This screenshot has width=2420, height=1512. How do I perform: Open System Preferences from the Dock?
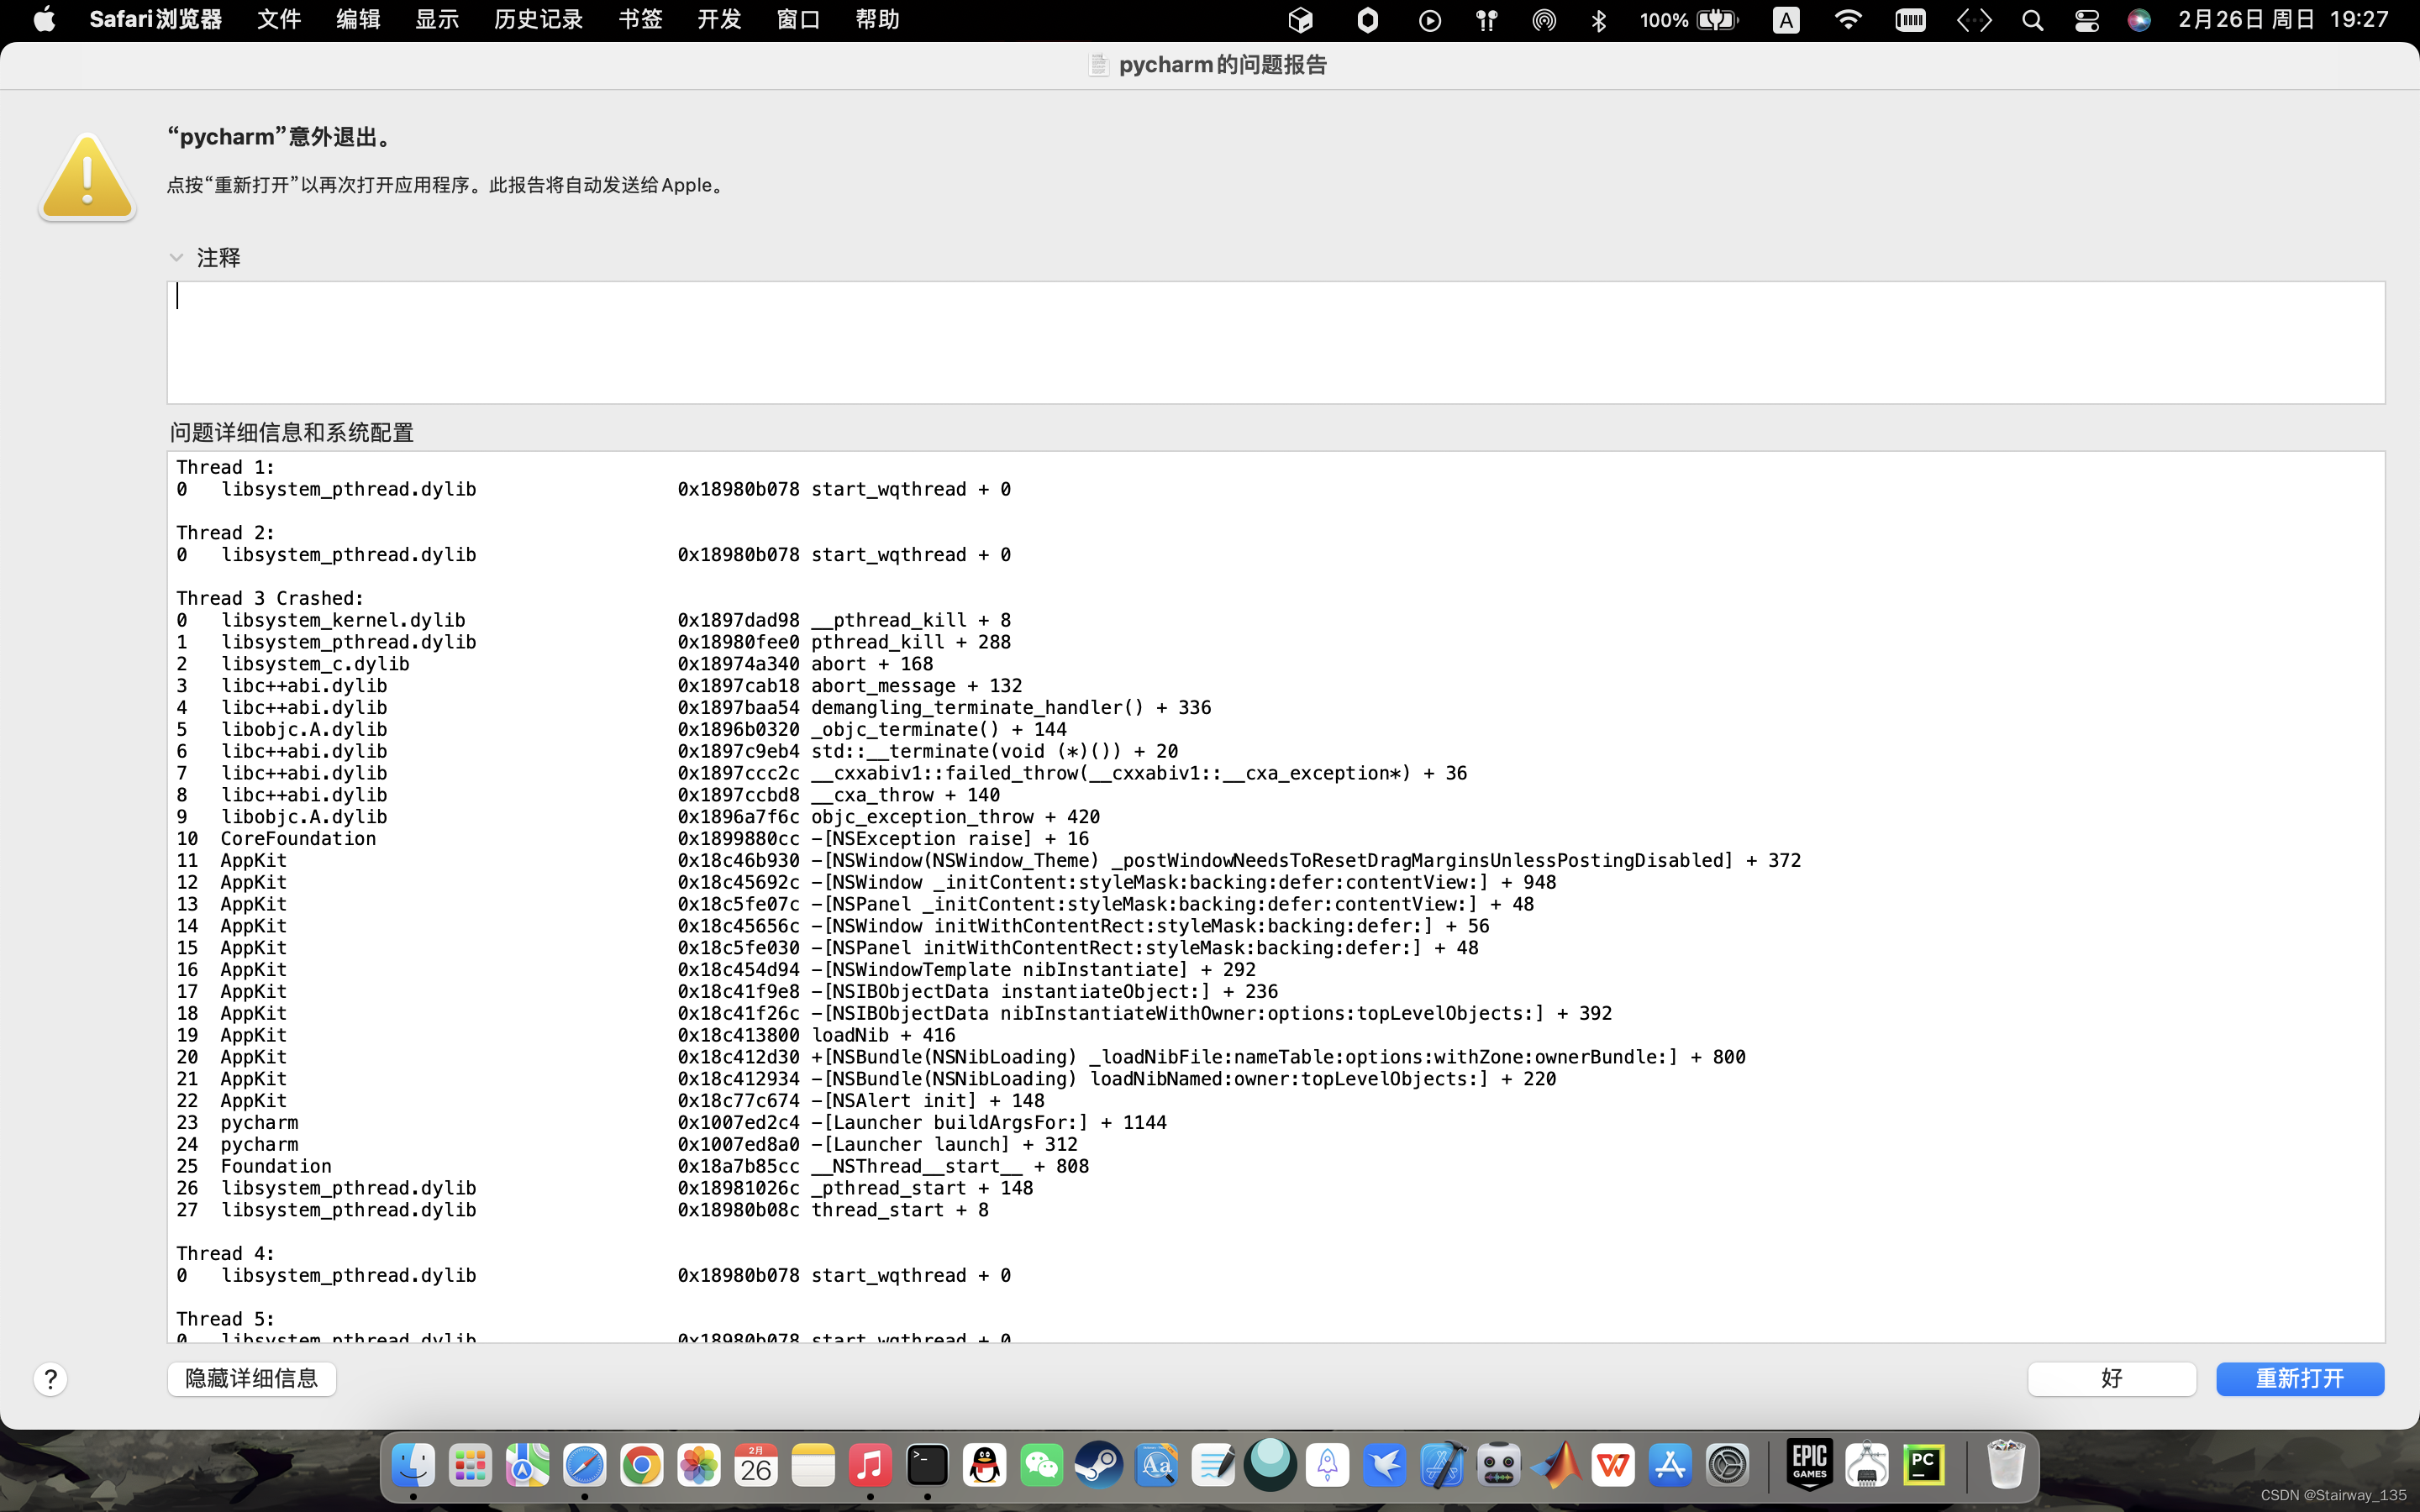1728,1465
